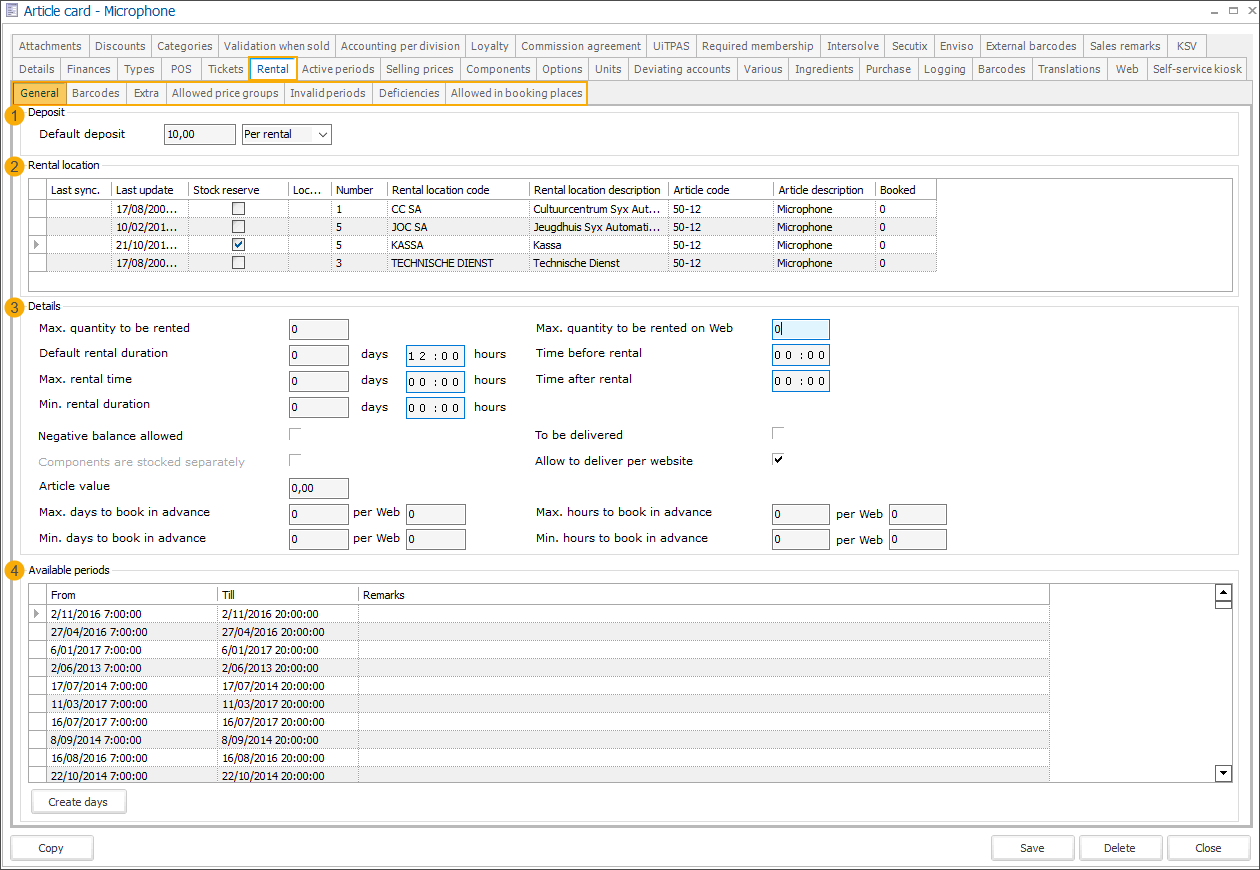This screenshot has width=1260, height=870.
Task: Open the Self-service kiosk tab
Action: click(1197, 69)
